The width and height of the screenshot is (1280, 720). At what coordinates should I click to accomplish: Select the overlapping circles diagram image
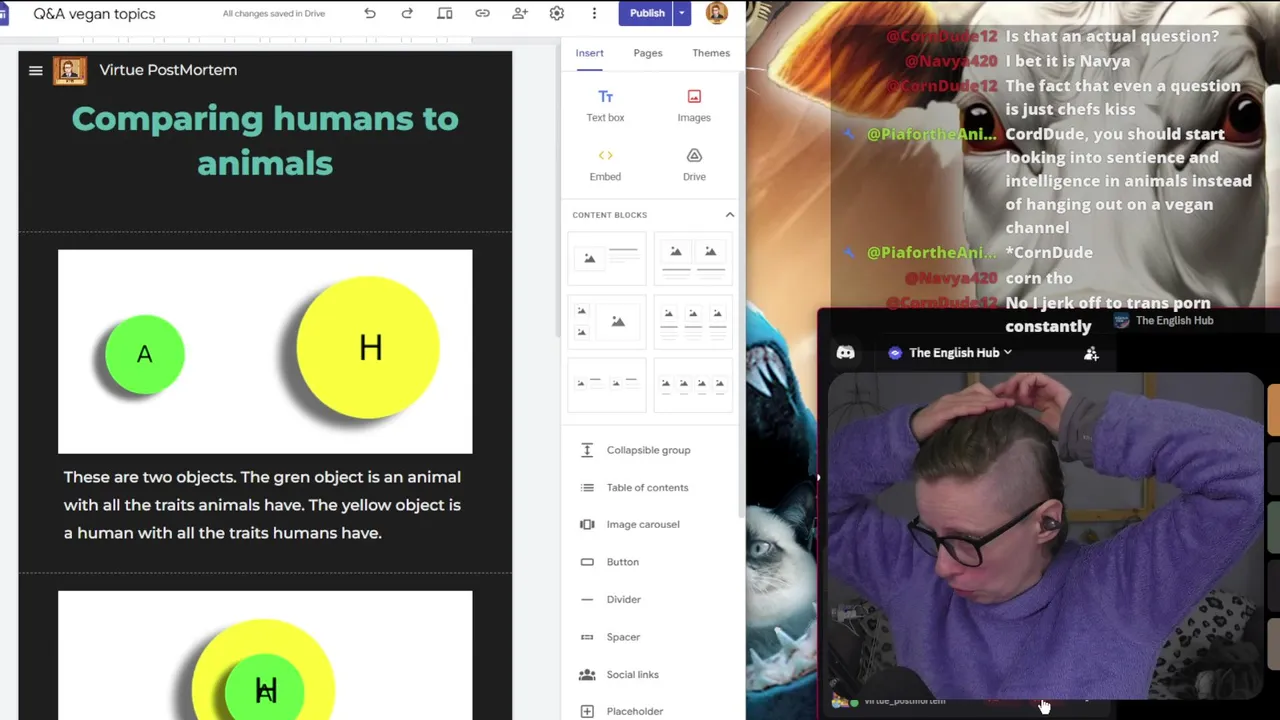click(265, 655)
